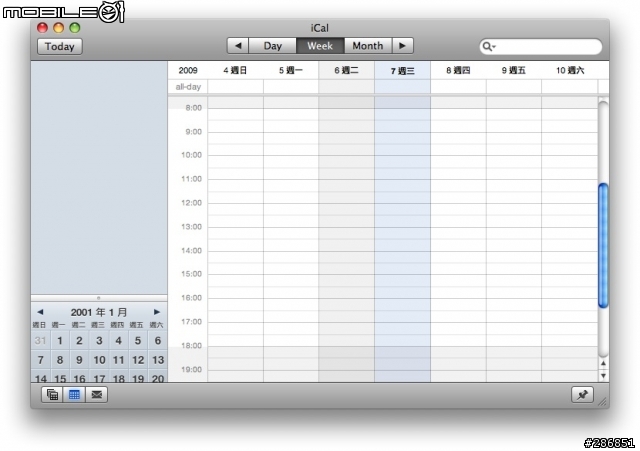
Task: Switch to Day view
Action: coord(273,46)
